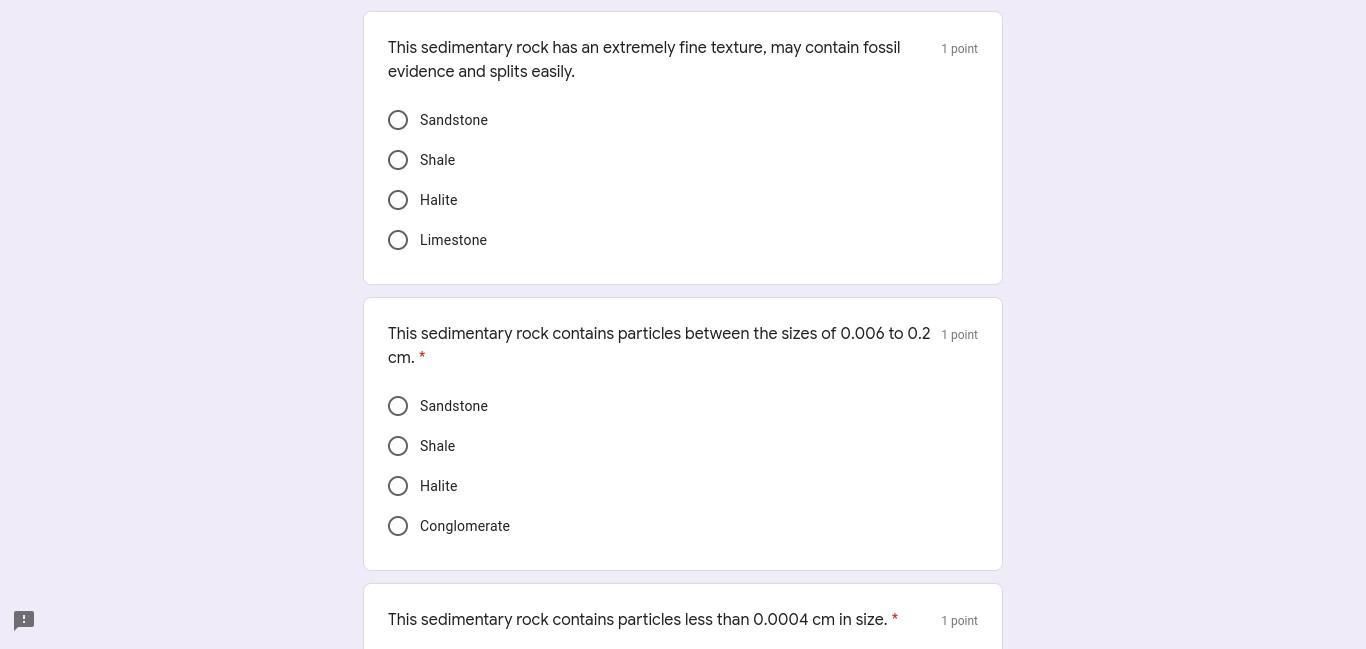Screen dimensions: 1366x649
Task: Select Sandstone for the fine texture question
Action: tap(398, 120)
